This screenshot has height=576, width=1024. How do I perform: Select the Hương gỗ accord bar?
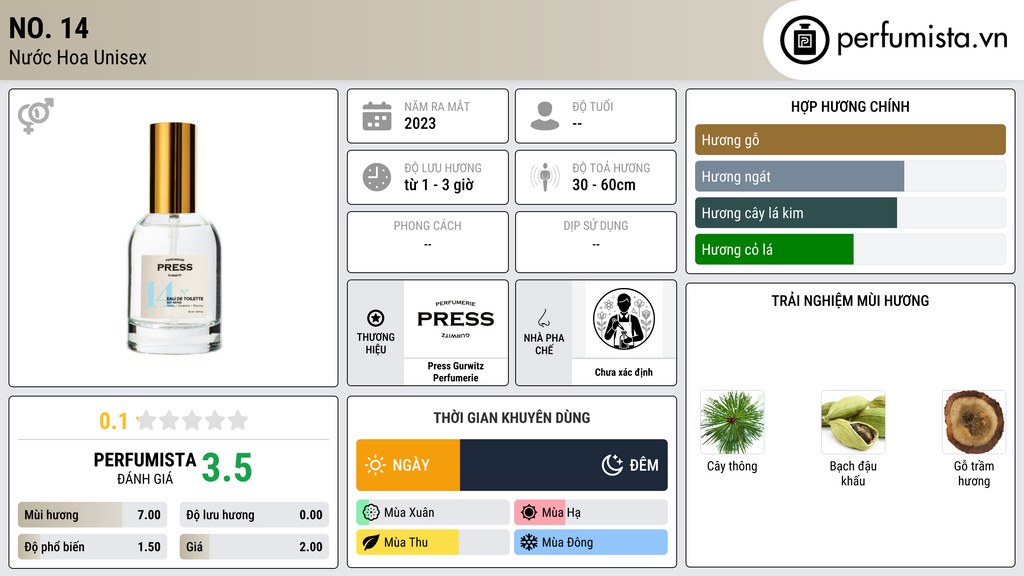coord(850,140)
